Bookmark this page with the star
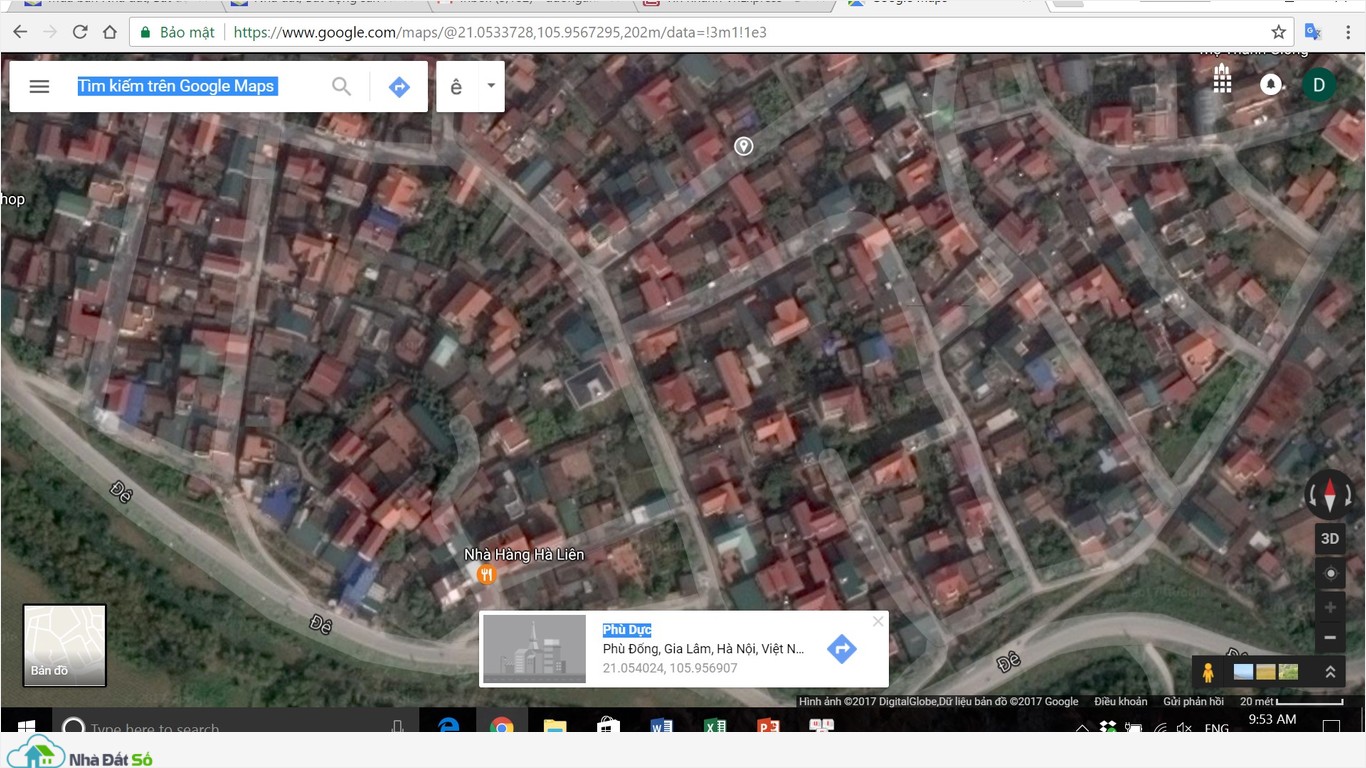The width and height of the screenshot is (1366, 768). pyautogui.click(x=1278, y=32)
